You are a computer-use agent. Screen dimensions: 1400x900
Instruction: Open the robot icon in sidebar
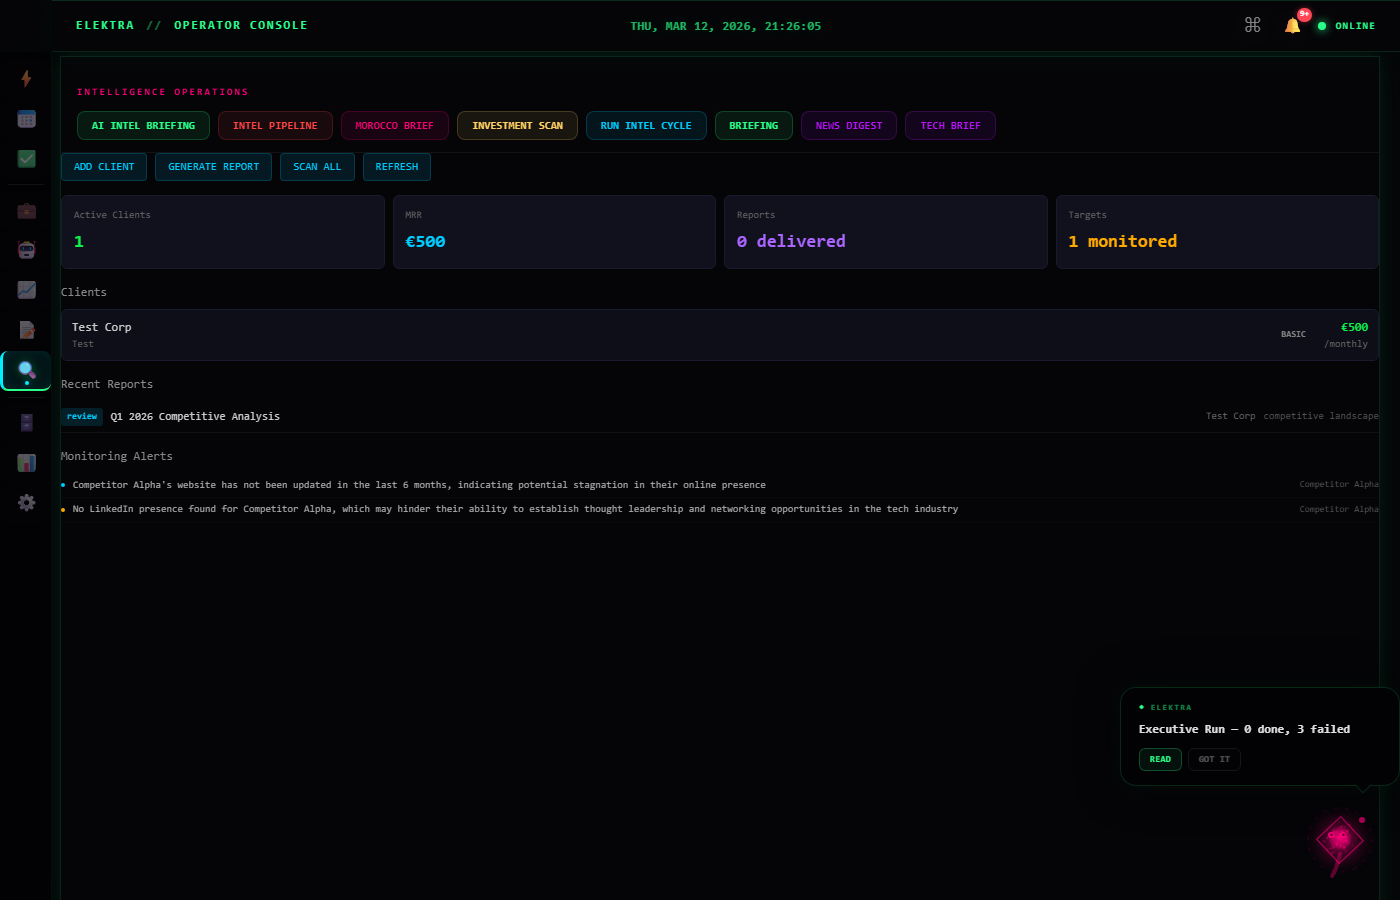(x=26, y=250)
